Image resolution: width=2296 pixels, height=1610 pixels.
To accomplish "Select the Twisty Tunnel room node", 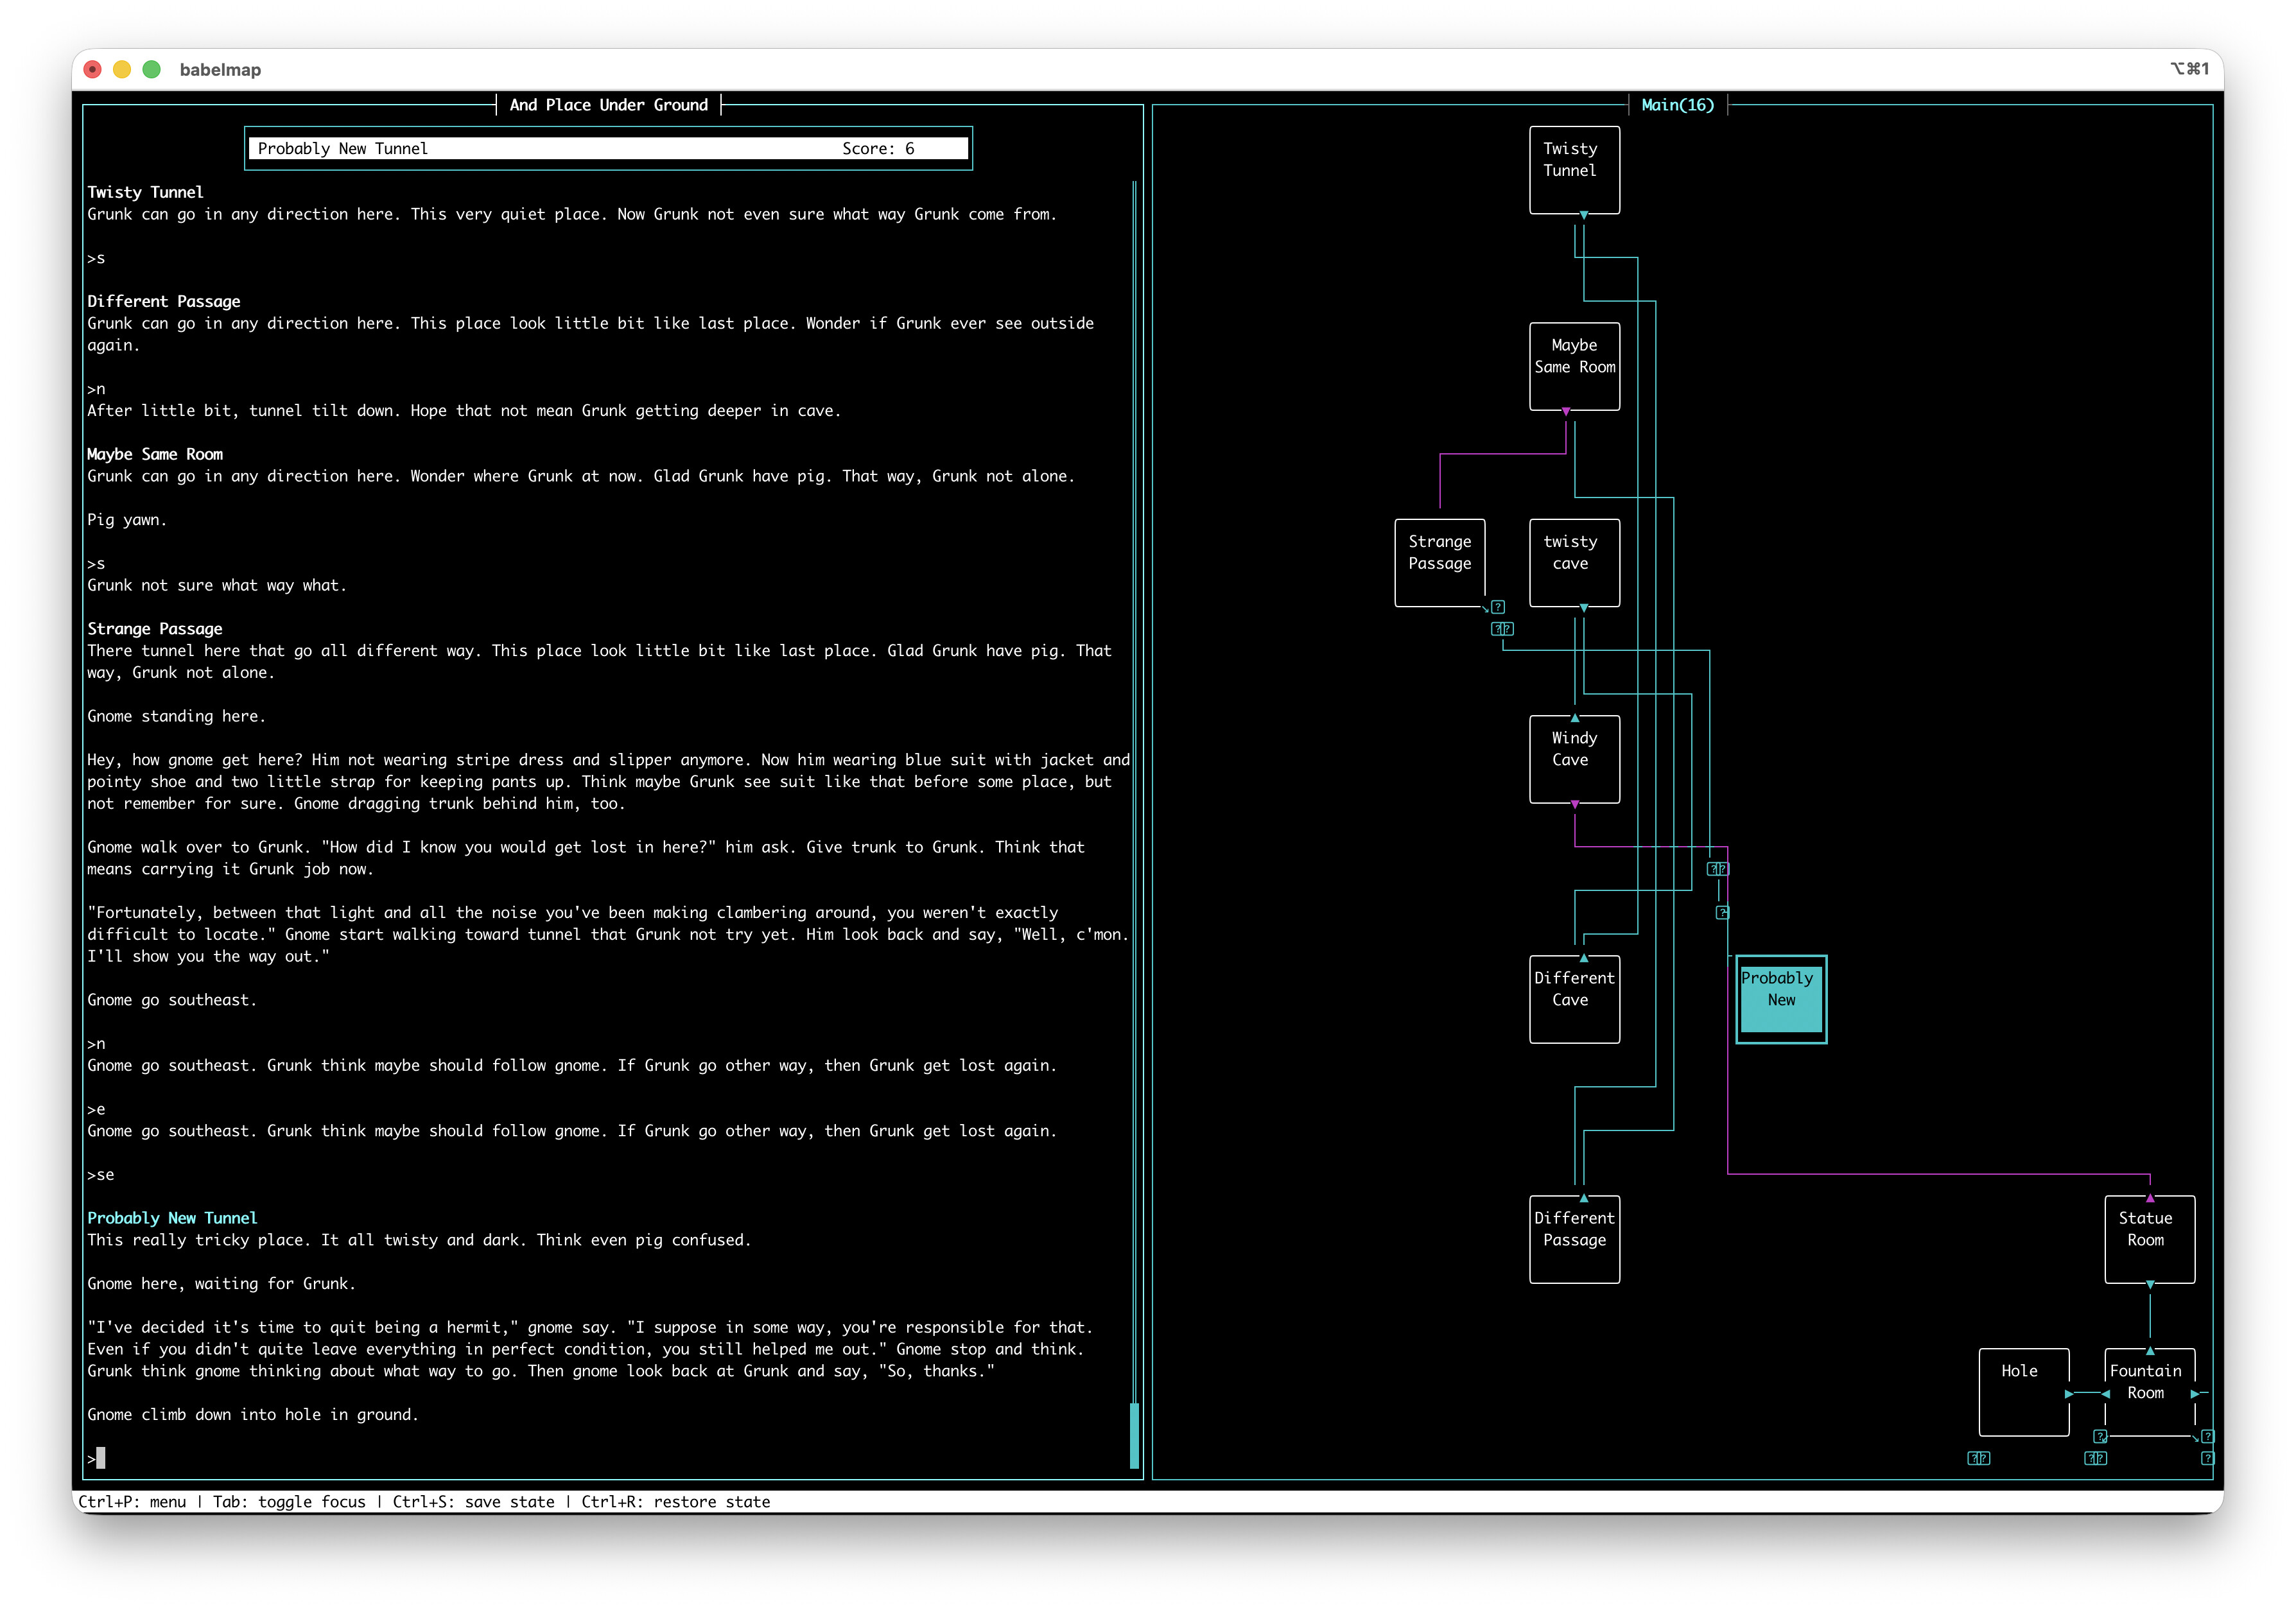I will tap(1574, 170).
